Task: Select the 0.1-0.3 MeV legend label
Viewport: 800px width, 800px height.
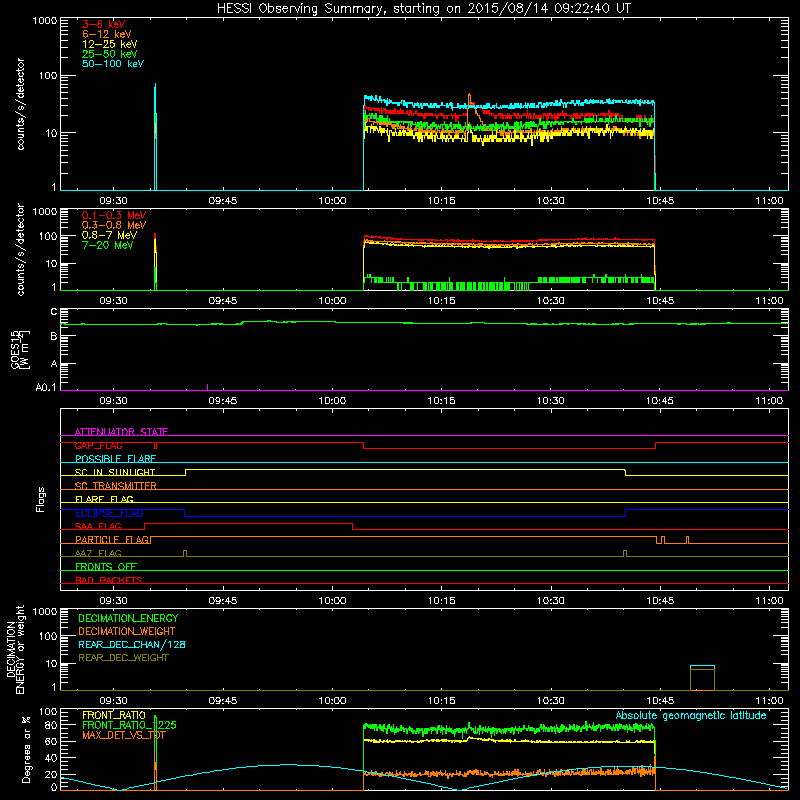Action: tap(114, 215)
